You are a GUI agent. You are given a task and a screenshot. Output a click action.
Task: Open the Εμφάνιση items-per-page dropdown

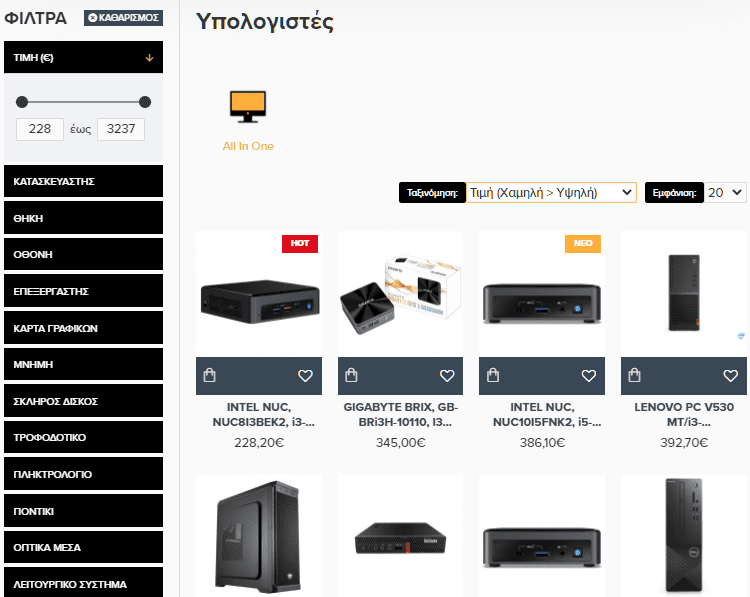[x=725, y=192]
